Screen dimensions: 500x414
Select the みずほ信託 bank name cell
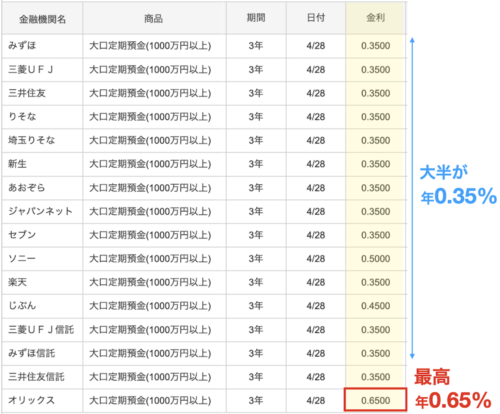42,354
